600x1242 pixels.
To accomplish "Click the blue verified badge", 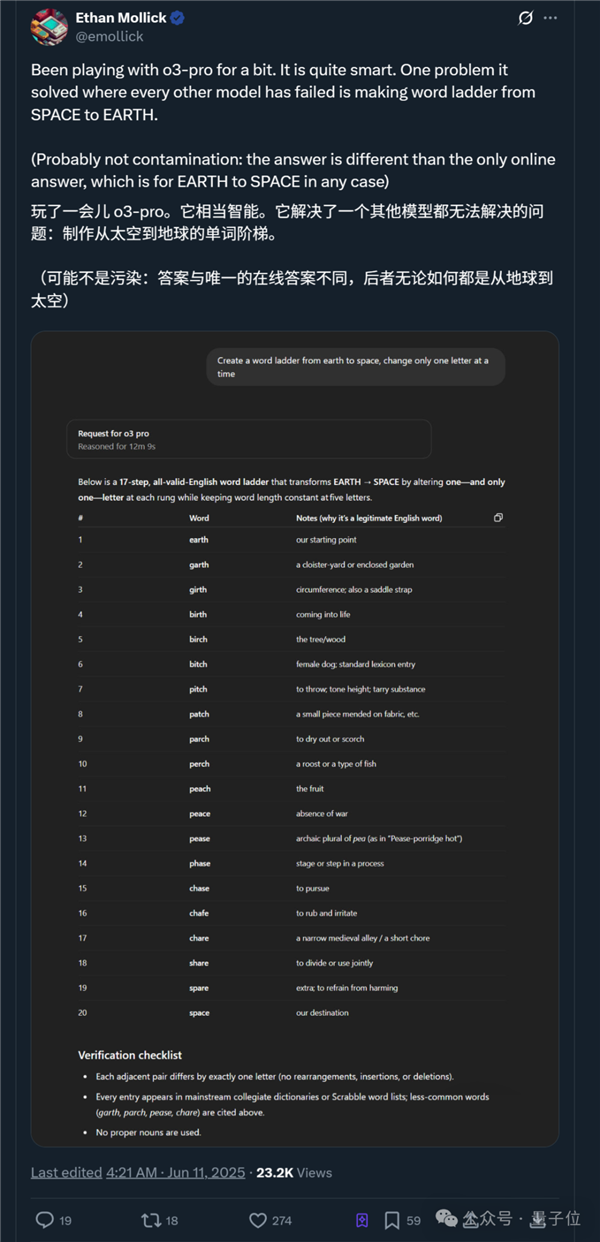I will tap(178, 18).
